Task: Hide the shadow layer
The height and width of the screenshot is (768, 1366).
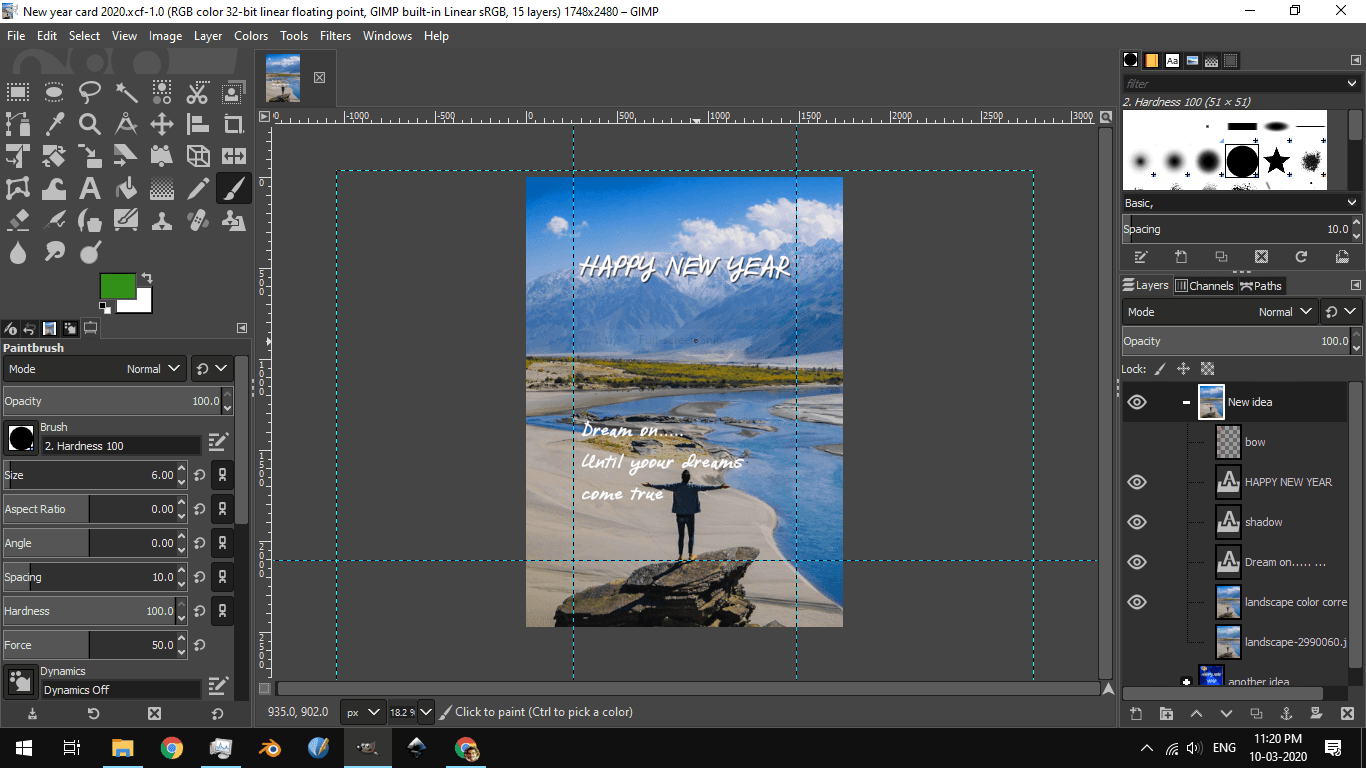Action: [x=1136, y=521]
